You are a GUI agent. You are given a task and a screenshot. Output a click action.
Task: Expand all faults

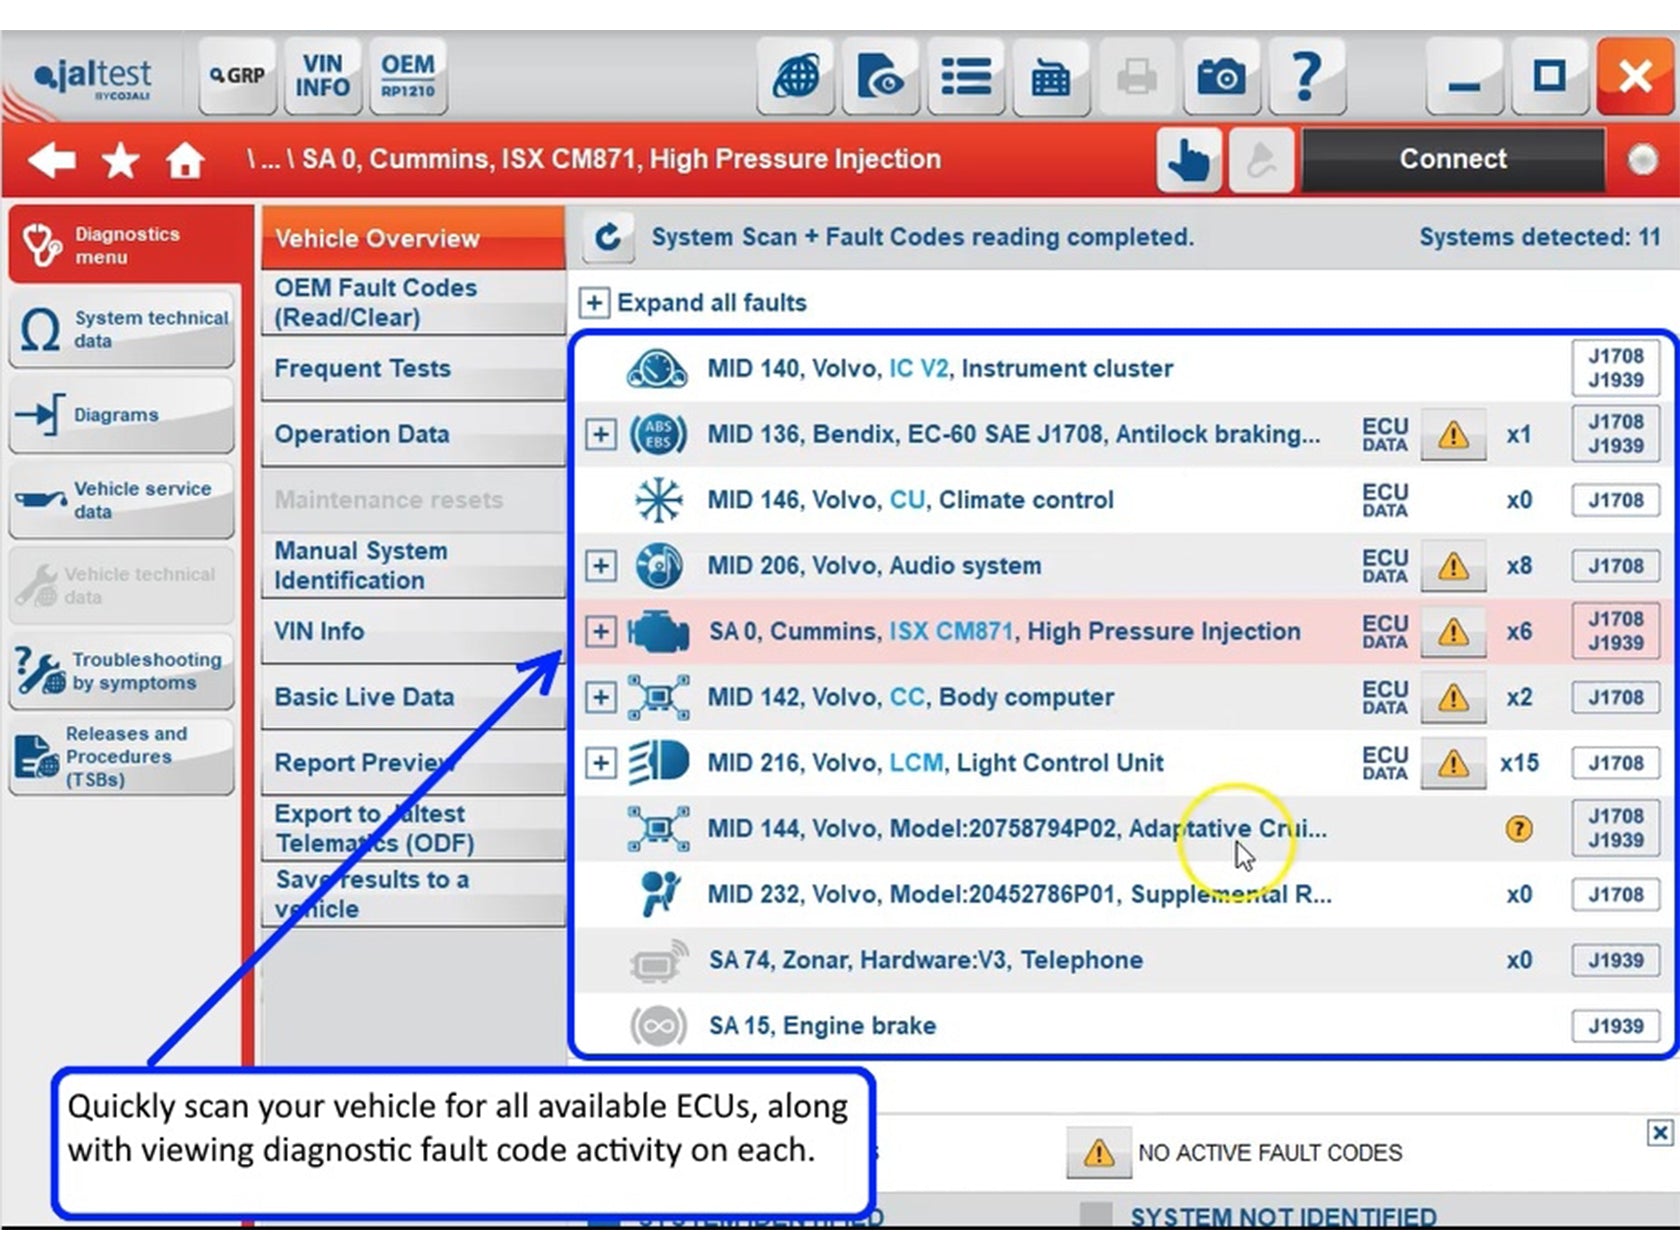coord(594,302)
